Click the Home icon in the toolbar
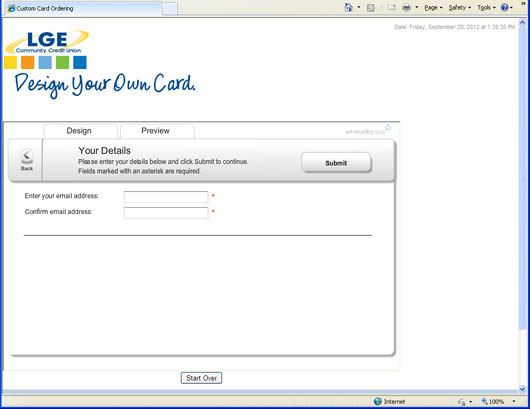Viewport: 530px width, 409px height. click(x=348, y=7)
